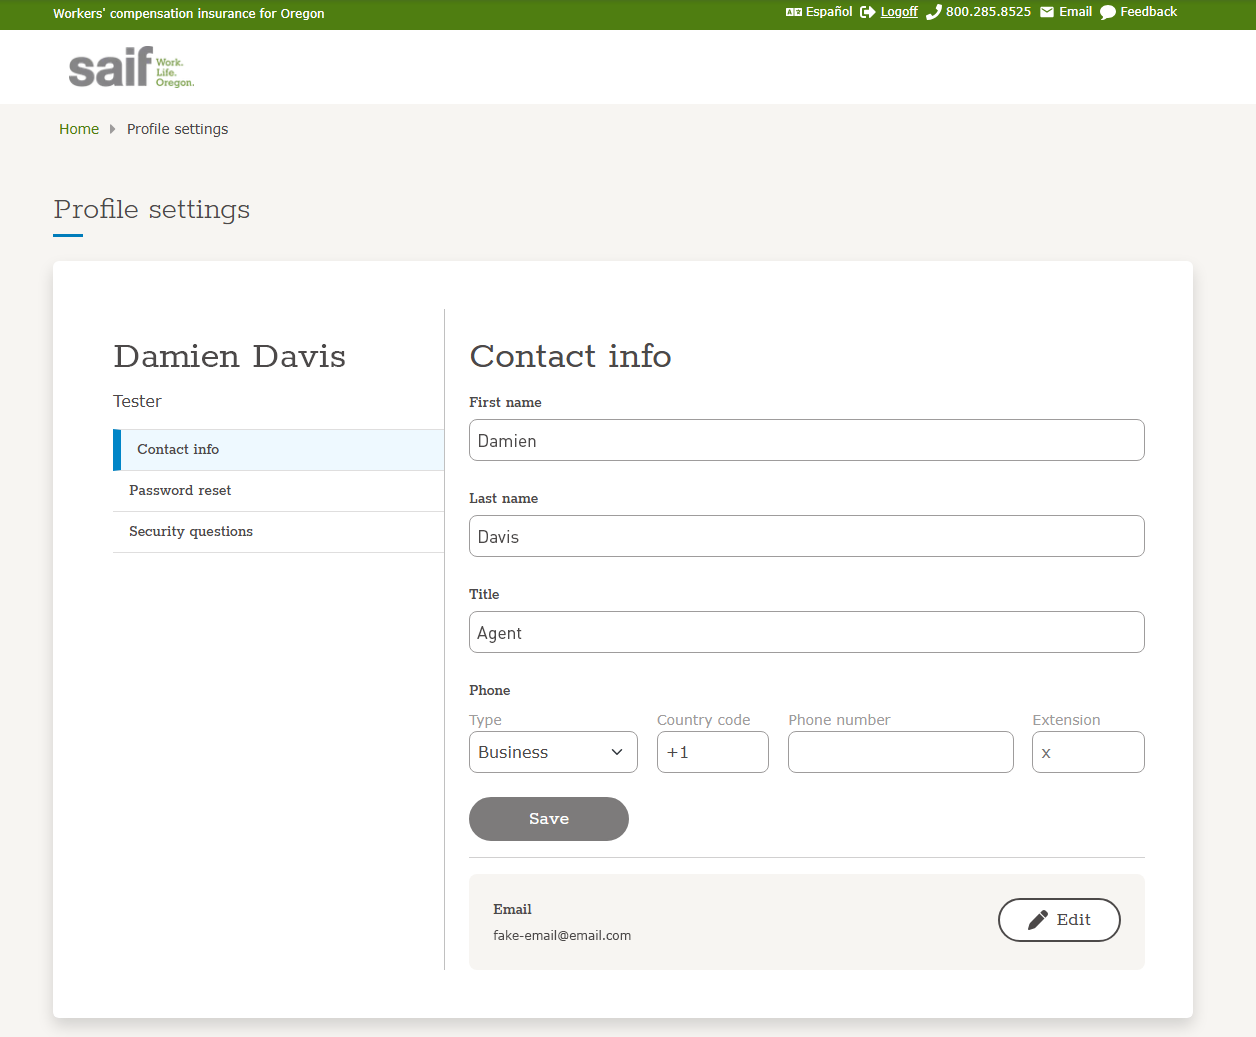Click the Logoff link text
Viewport: 1256px width, 1037px height.
click(899, 12)
